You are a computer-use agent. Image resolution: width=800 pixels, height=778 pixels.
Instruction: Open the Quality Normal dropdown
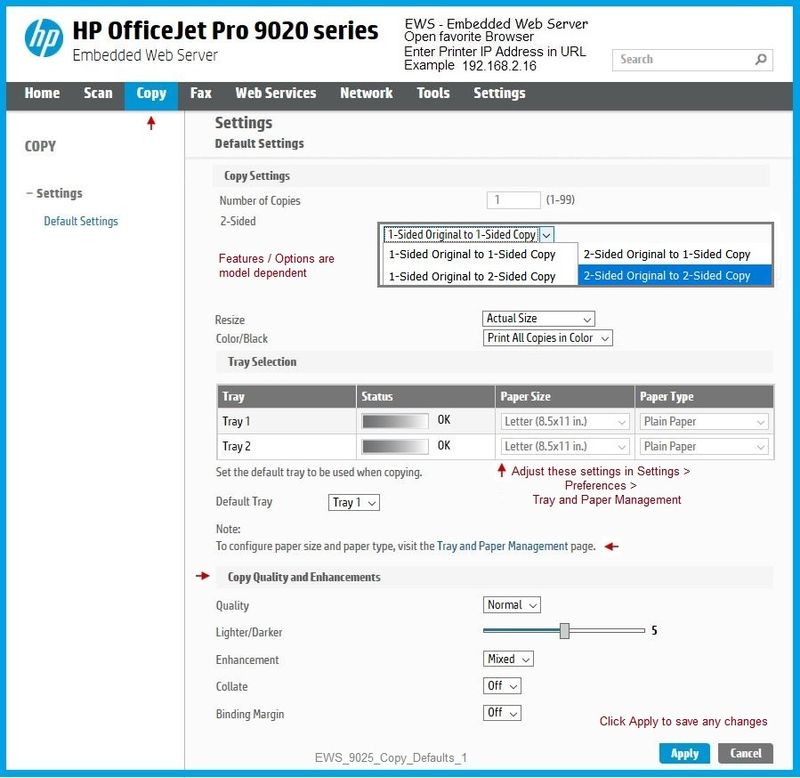(x=511, y=605)
